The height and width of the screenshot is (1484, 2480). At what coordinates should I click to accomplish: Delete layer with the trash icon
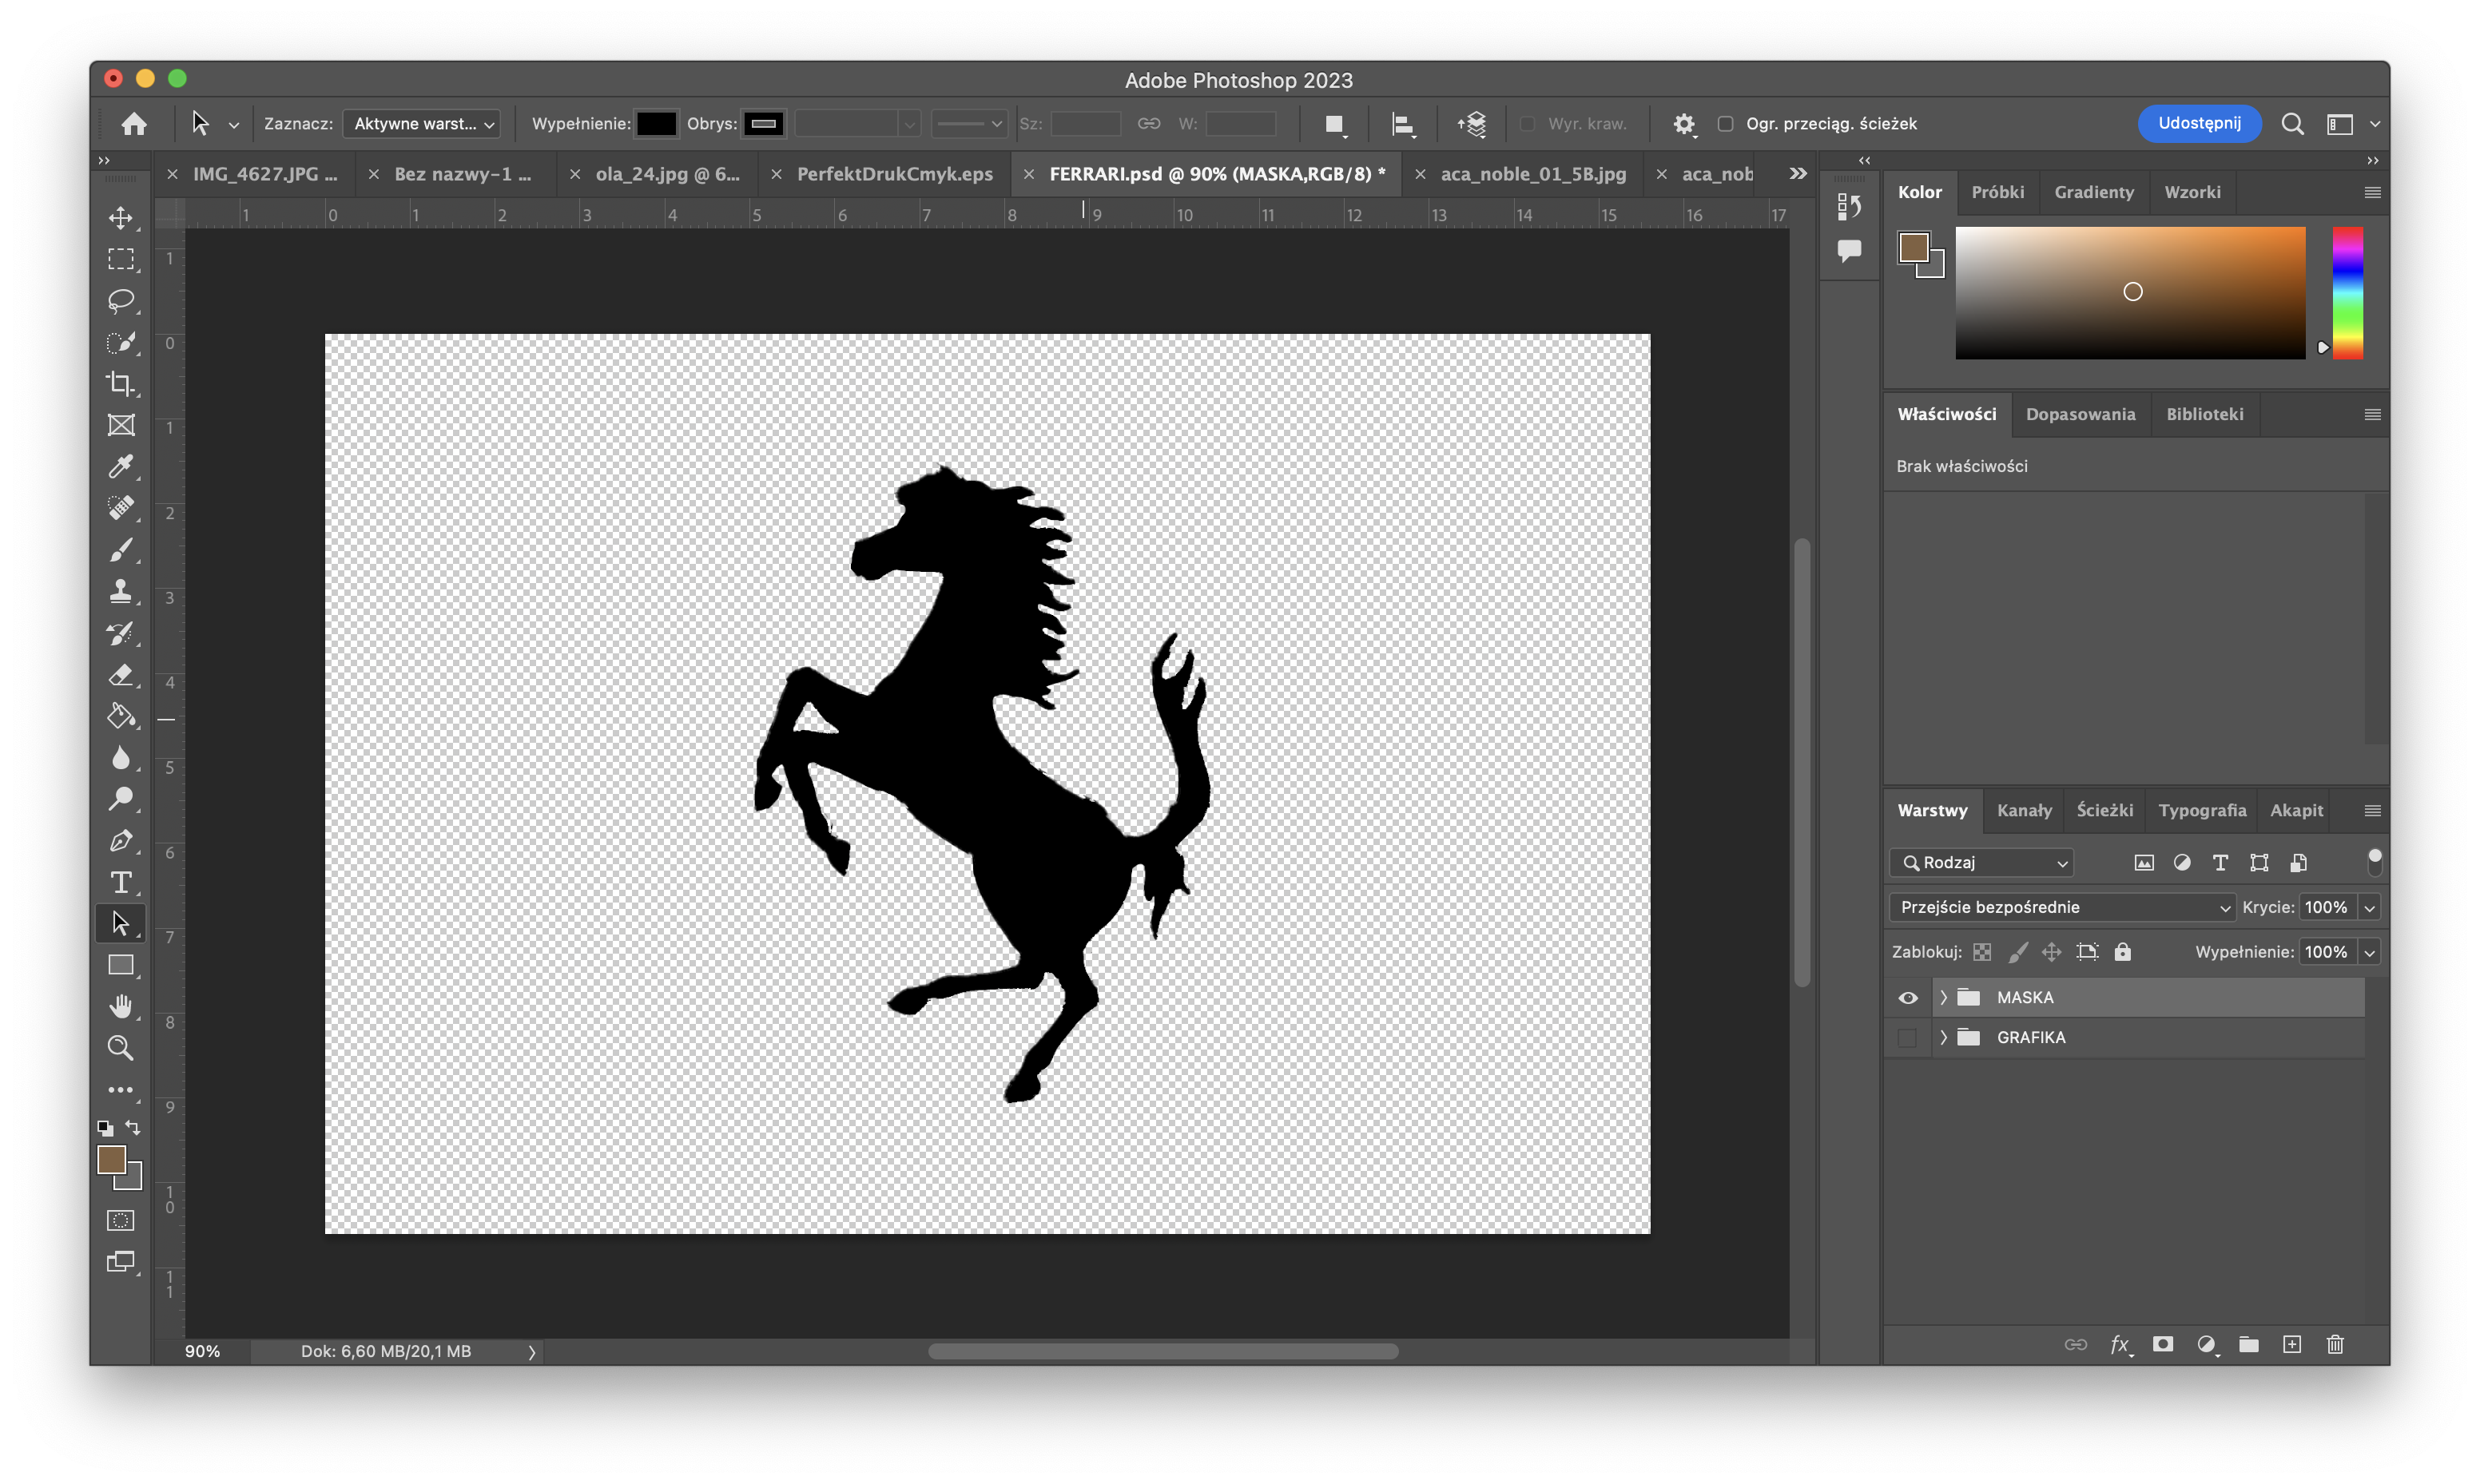pos(2335,1345)
